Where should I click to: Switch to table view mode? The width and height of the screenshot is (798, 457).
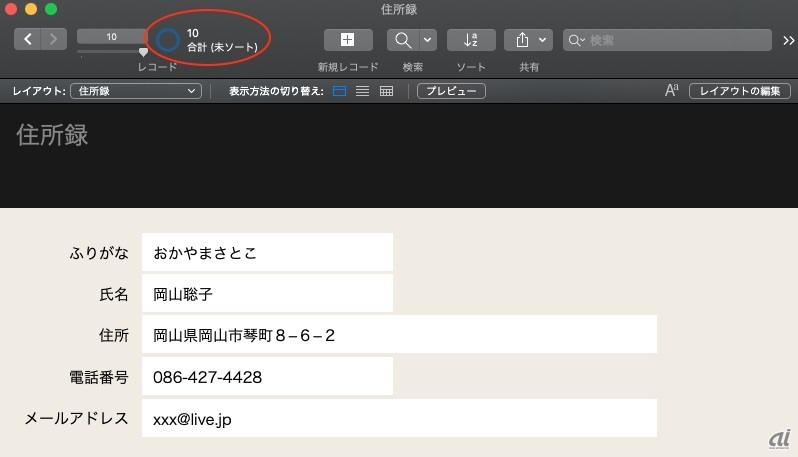click(386, 91)
